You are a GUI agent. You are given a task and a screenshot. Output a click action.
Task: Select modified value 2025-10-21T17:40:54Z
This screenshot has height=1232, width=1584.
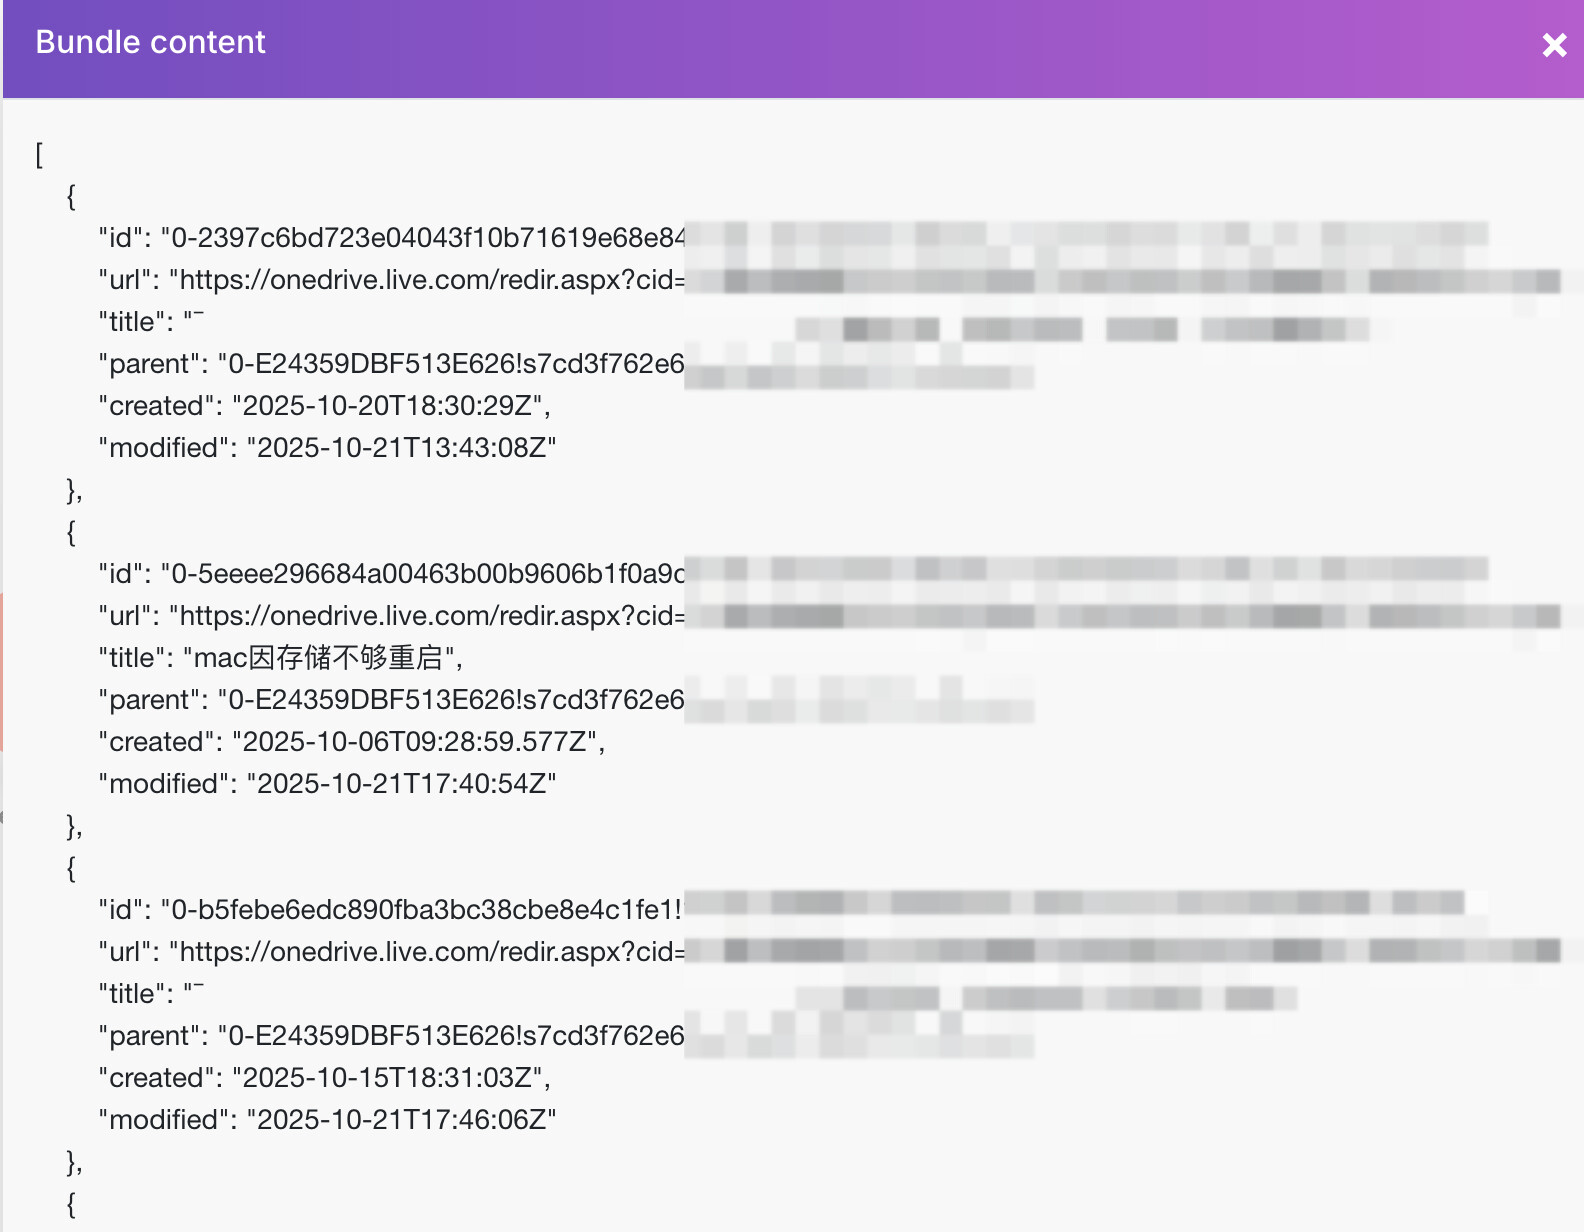point(401,784)
